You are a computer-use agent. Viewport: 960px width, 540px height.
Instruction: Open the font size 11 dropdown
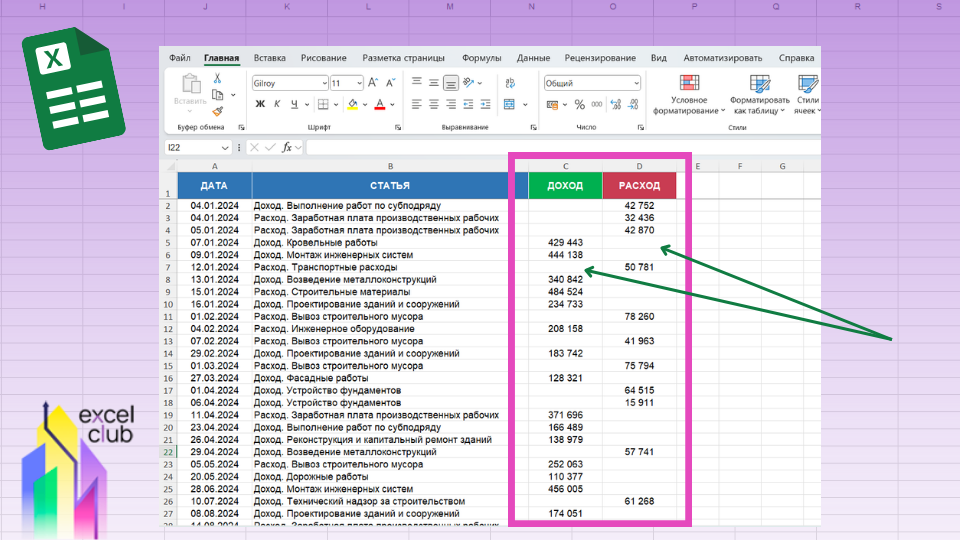coord(359,83)
